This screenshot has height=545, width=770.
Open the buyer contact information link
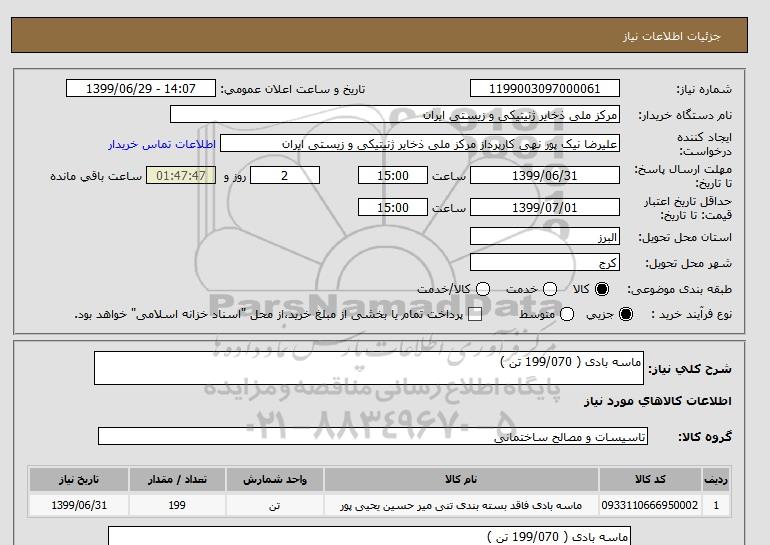pyautogui.click(x=162, y=144)
